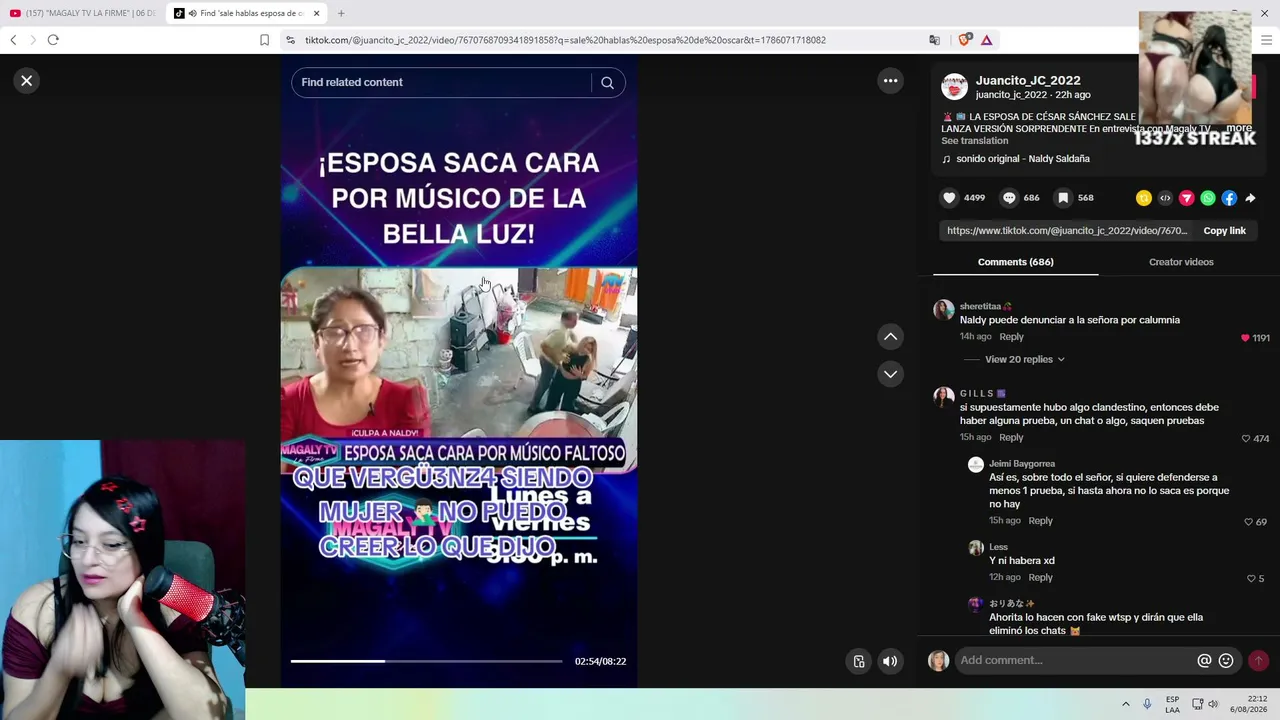This screenshot has height=720, width=1280.
Task: Share to Facebook icon
Action: [x=1229, y=198]
